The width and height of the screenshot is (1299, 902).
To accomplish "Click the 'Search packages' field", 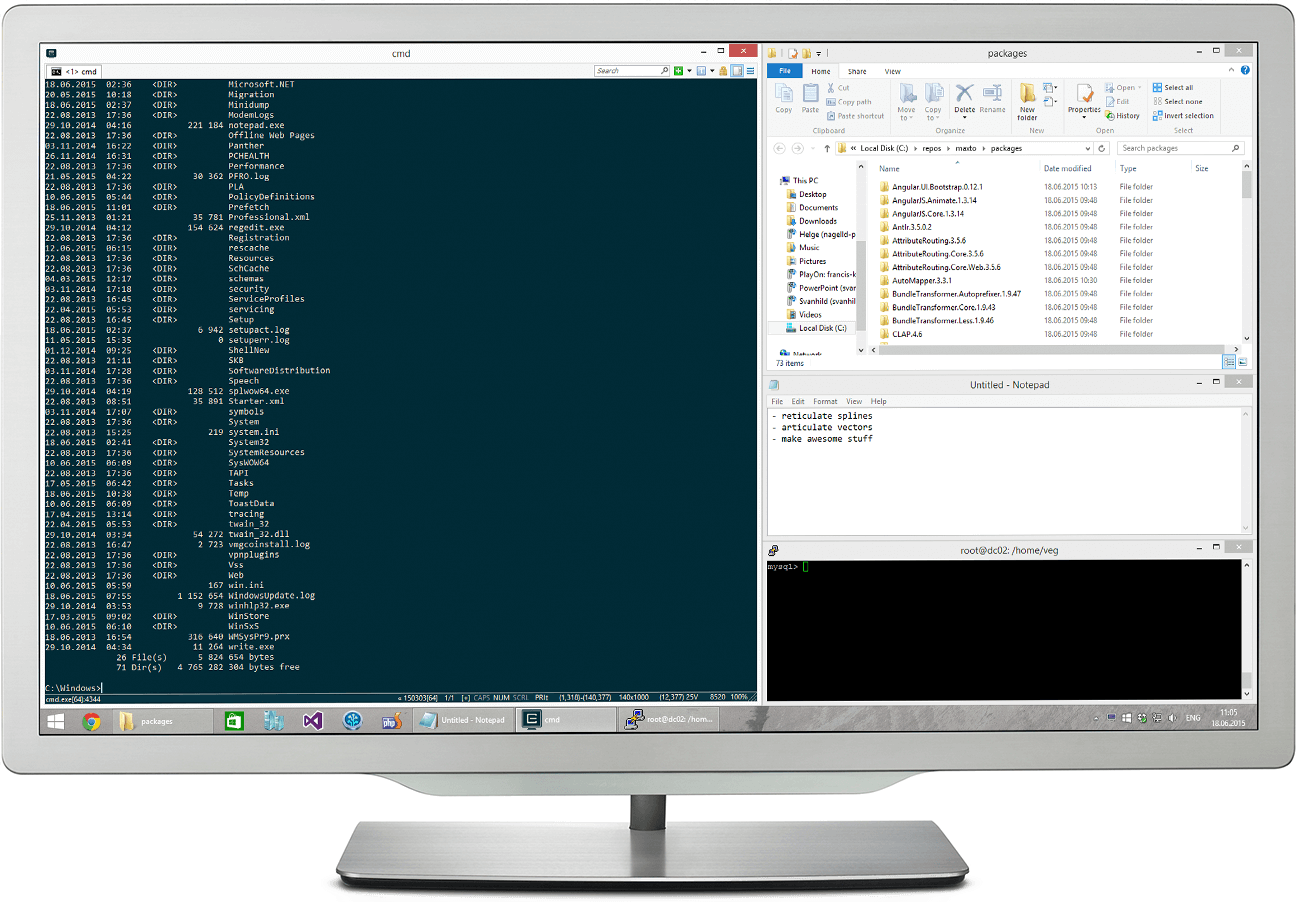I will (x=1180, y=148).
